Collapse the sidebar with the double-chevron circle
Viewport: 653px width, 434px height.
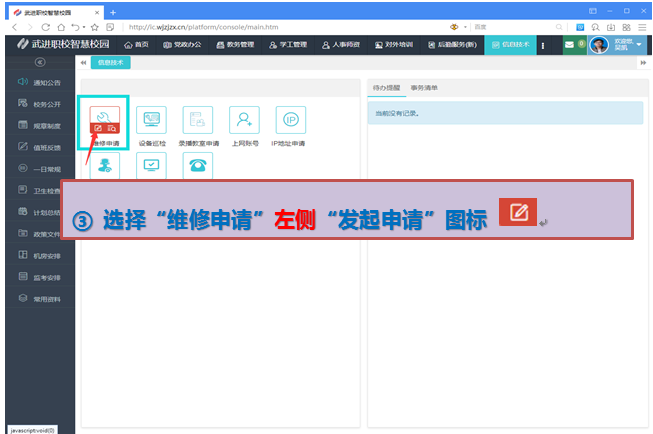[40, 62]
